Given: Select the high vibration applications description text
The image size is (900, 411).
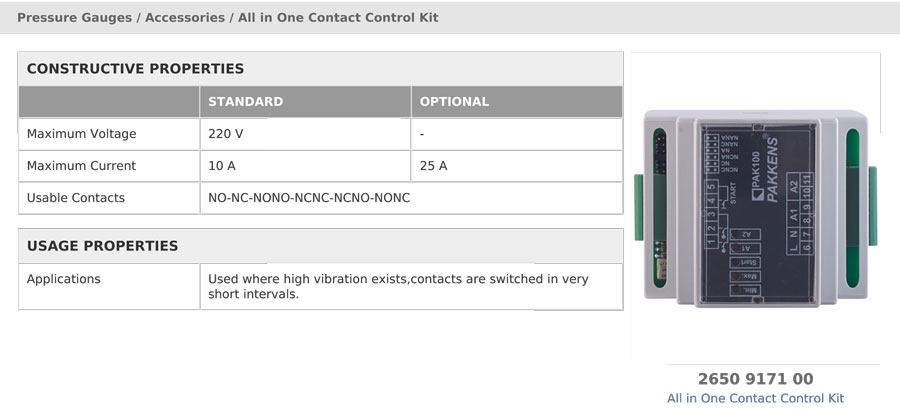Looking at the screenshot, I should (398, 287).
